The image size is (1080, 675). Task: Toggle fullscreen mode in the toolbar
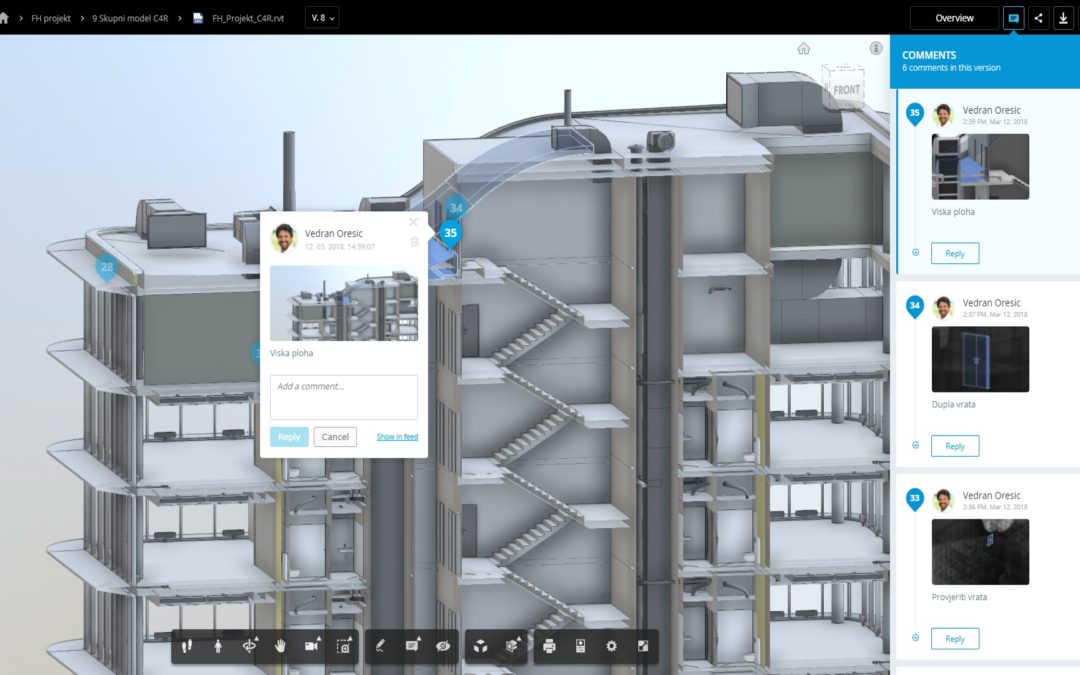[642, 647]
